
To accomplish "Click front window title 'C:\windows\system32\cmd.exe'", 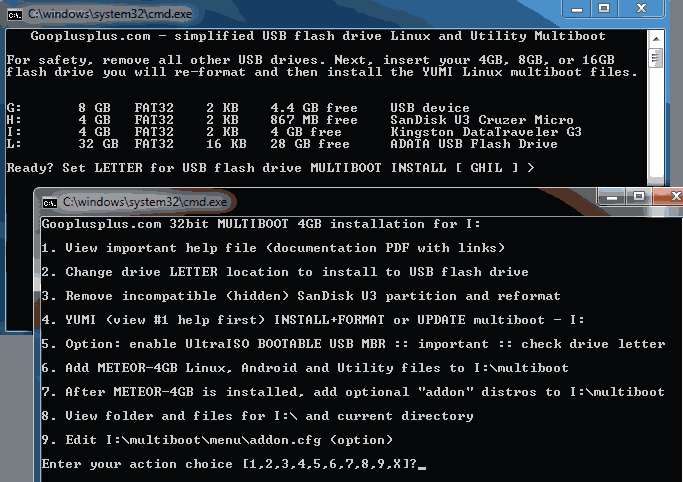I will coord(145,202).
